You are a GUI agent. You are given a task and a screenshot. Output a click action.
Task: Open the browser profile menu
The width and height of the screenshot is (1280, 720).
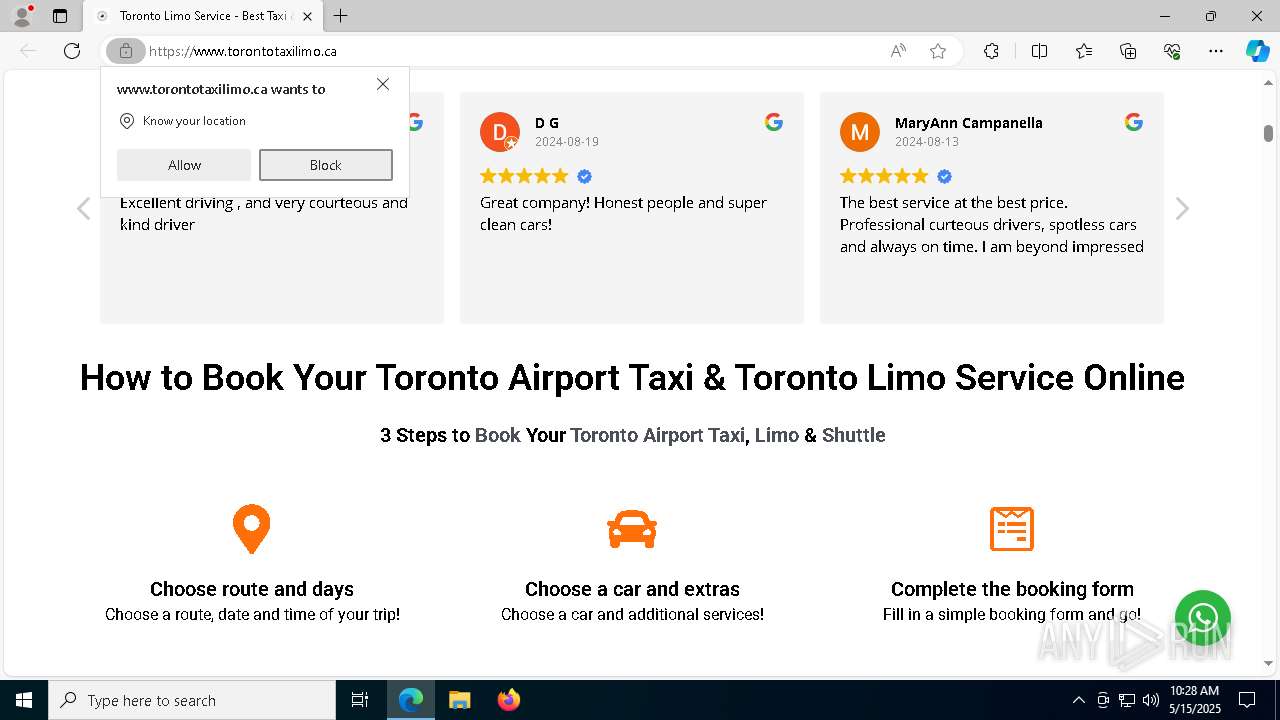point(22,16)
